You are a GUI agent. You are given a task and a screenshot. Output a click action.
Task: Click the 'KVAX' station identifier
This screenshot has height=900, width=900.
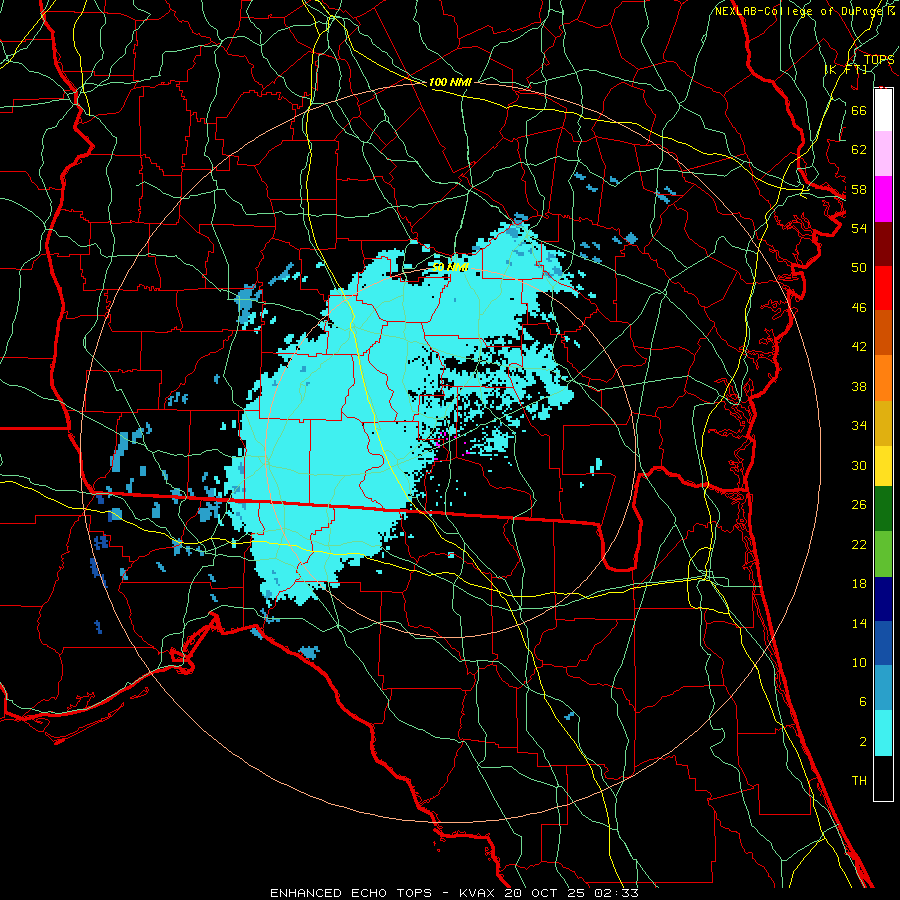pos(479,893)
